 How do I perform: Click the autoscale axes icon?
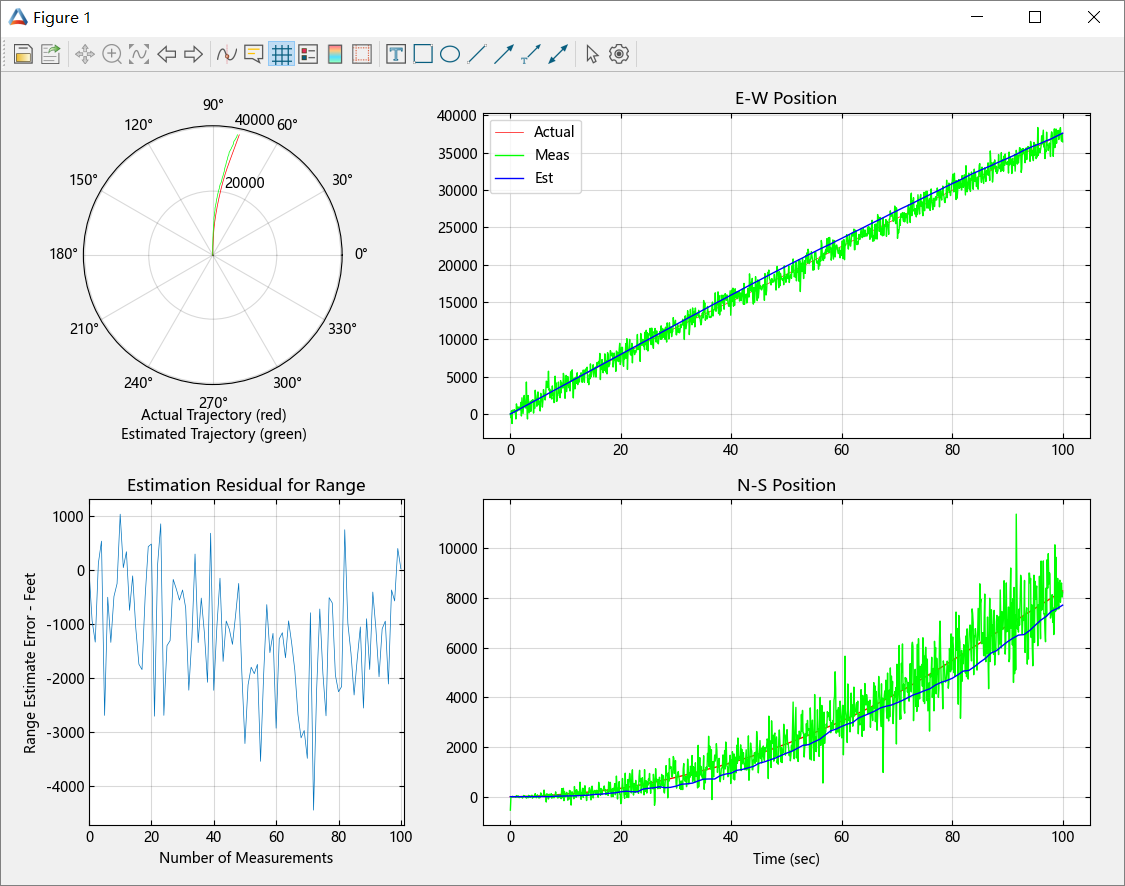139,55
